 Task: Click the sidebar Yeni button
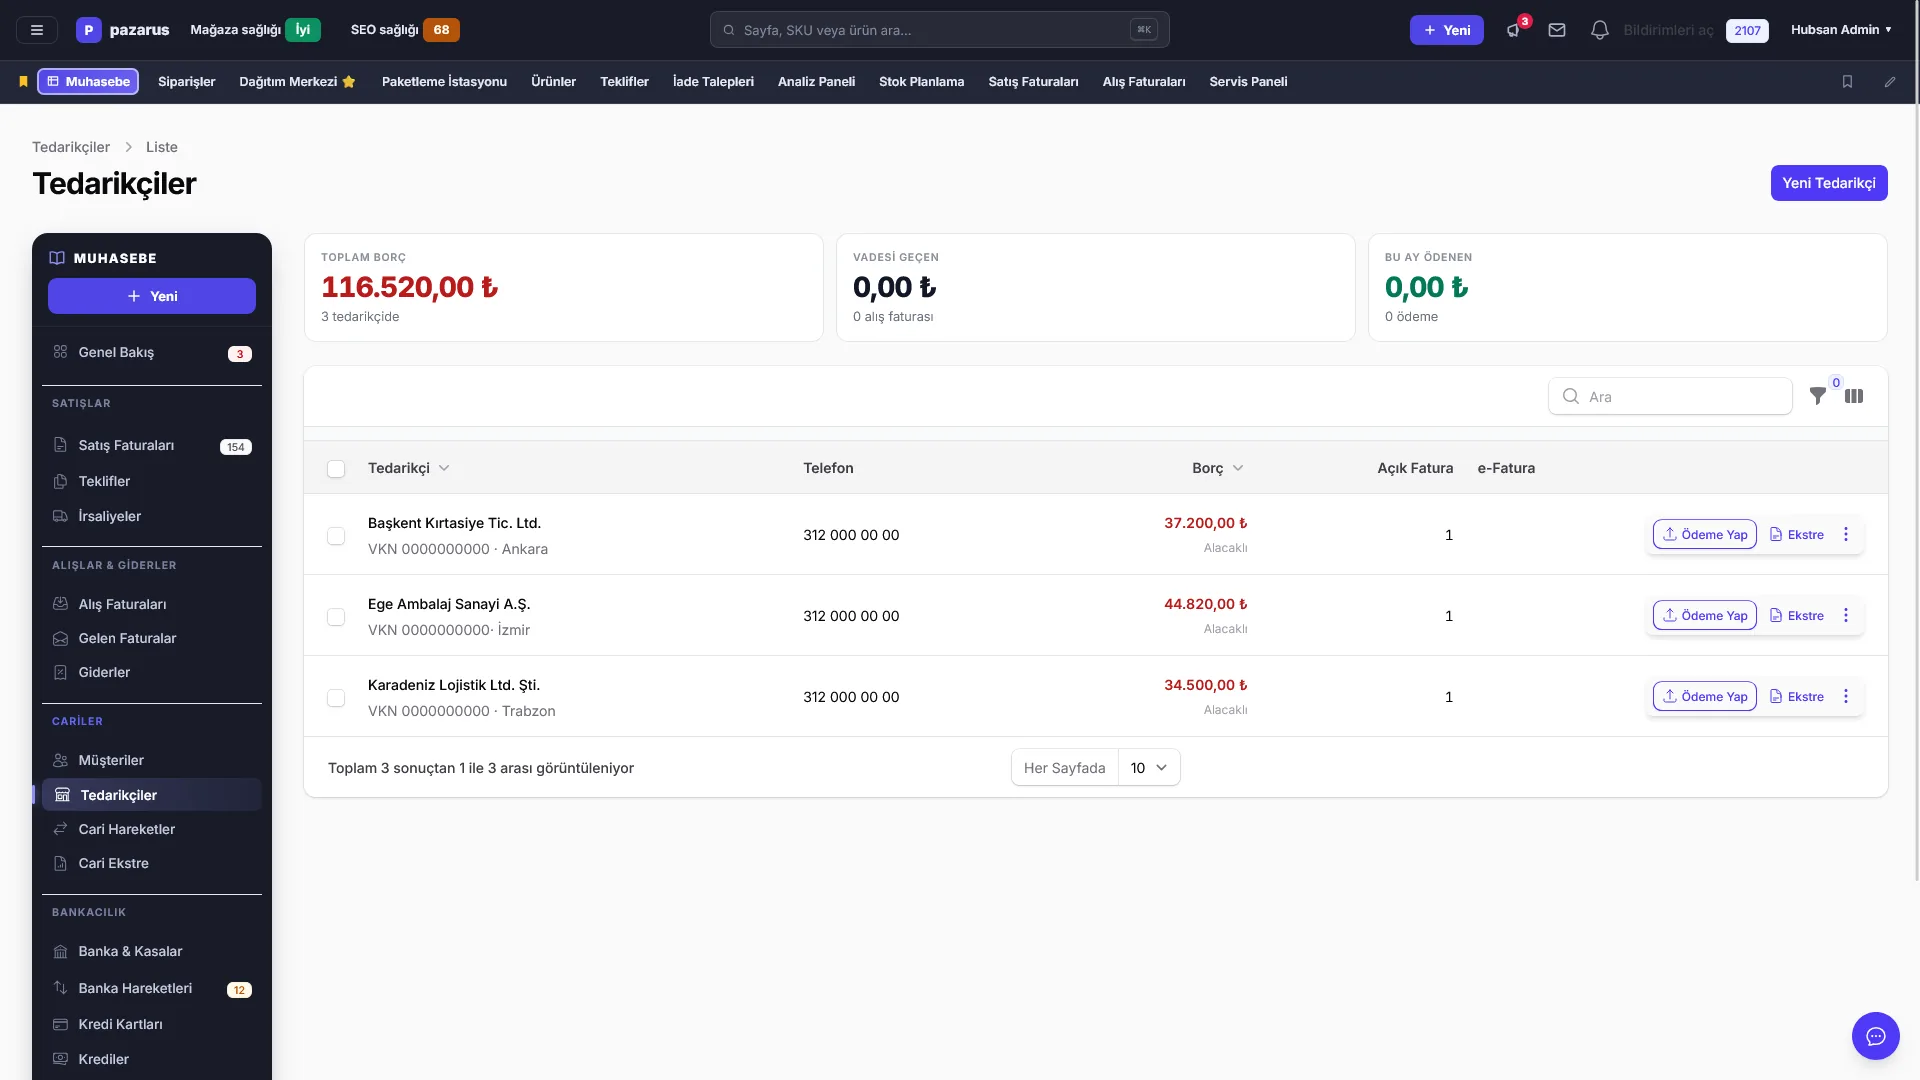pos(152,296)
